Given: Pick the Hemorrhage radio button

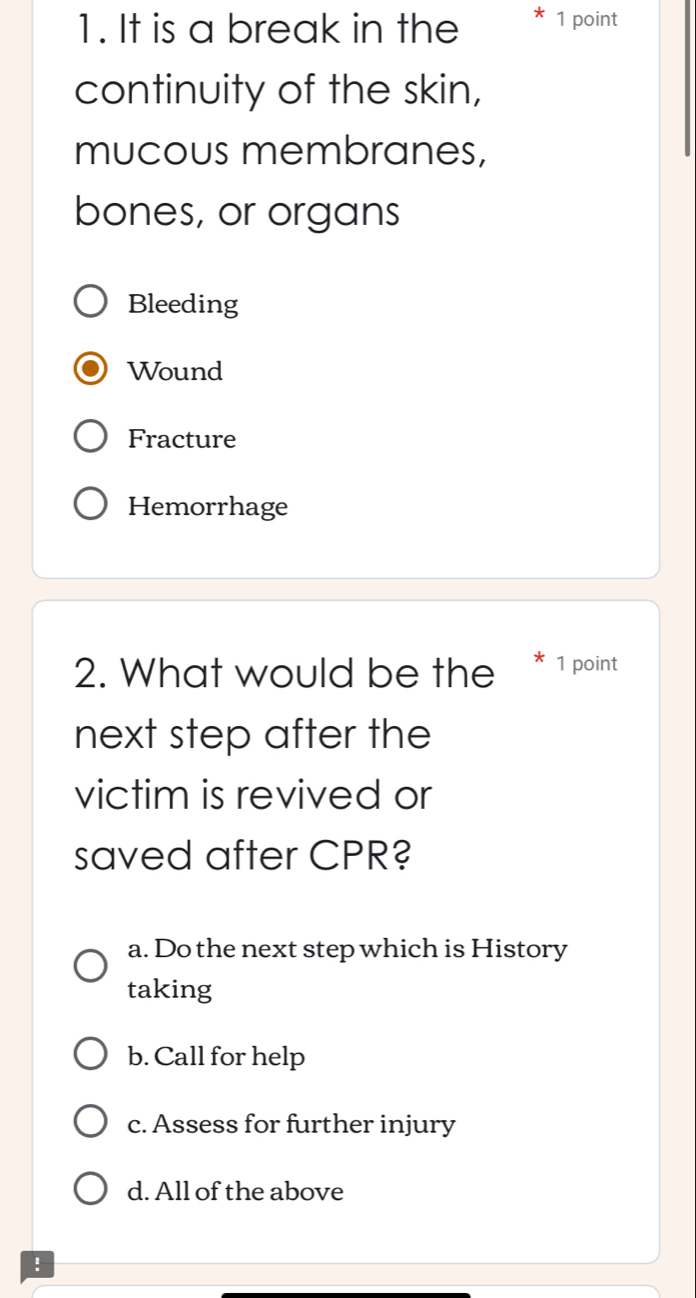Looking at the screenshot, I should 91,506.
